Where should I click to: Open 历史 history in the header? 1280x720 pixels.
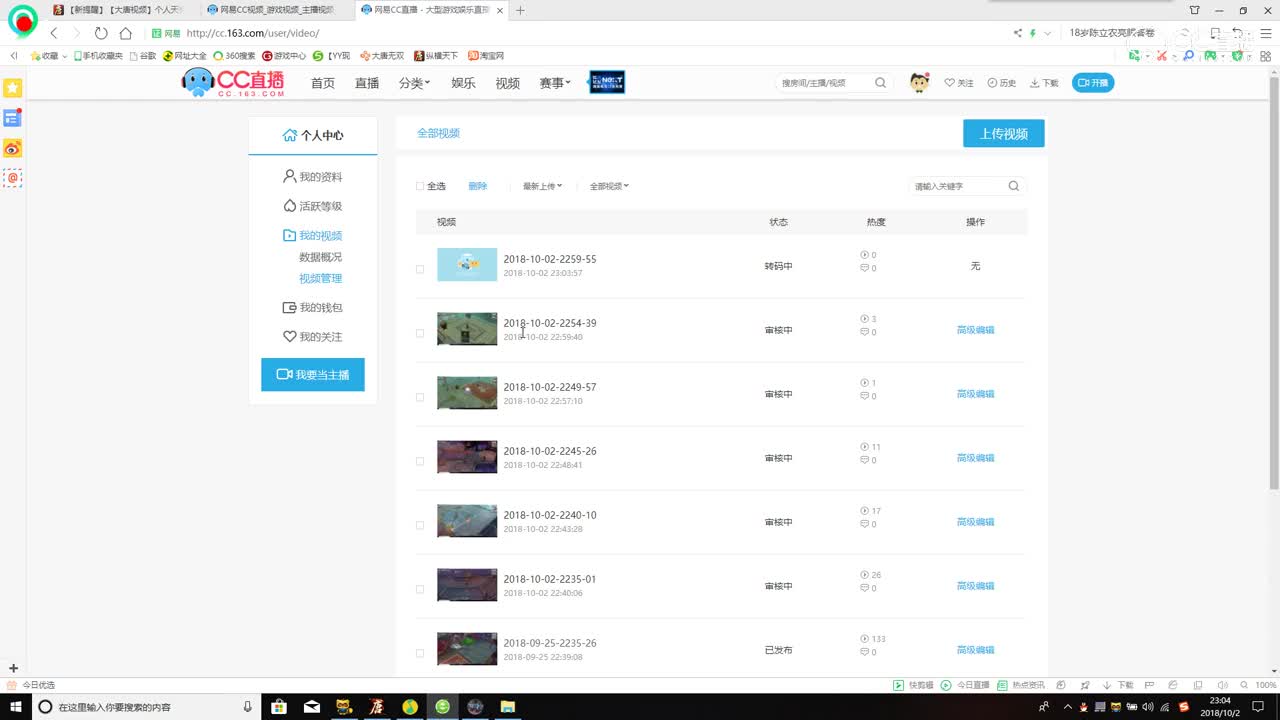[1001, 83]
